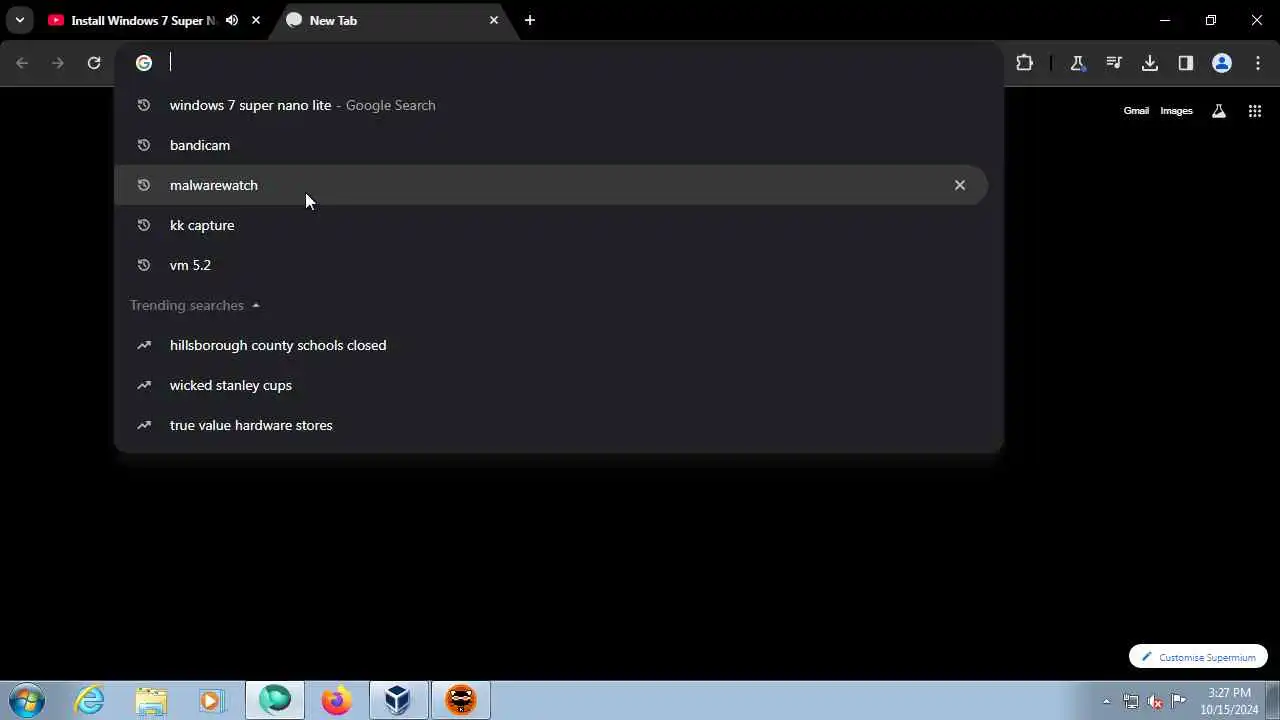This screenshot has width=1280, height=720.
Task: Open Chrome Labs flask icon in toolbar
Action: point(1078,63)
